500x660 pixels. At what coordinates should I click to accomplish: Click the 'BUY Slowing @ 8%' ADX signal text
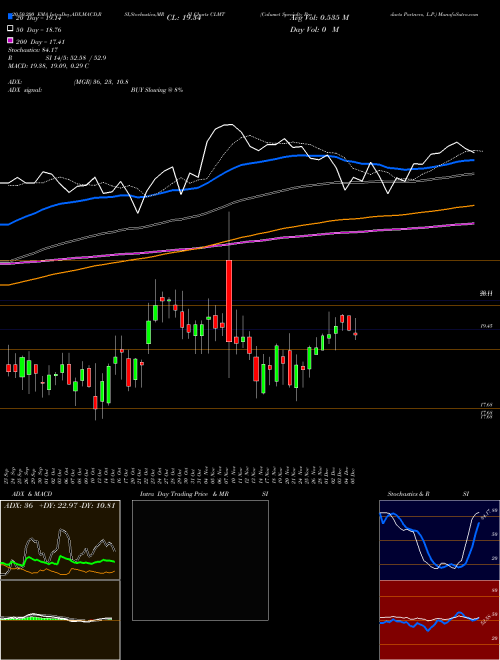(x=157, y=90)
